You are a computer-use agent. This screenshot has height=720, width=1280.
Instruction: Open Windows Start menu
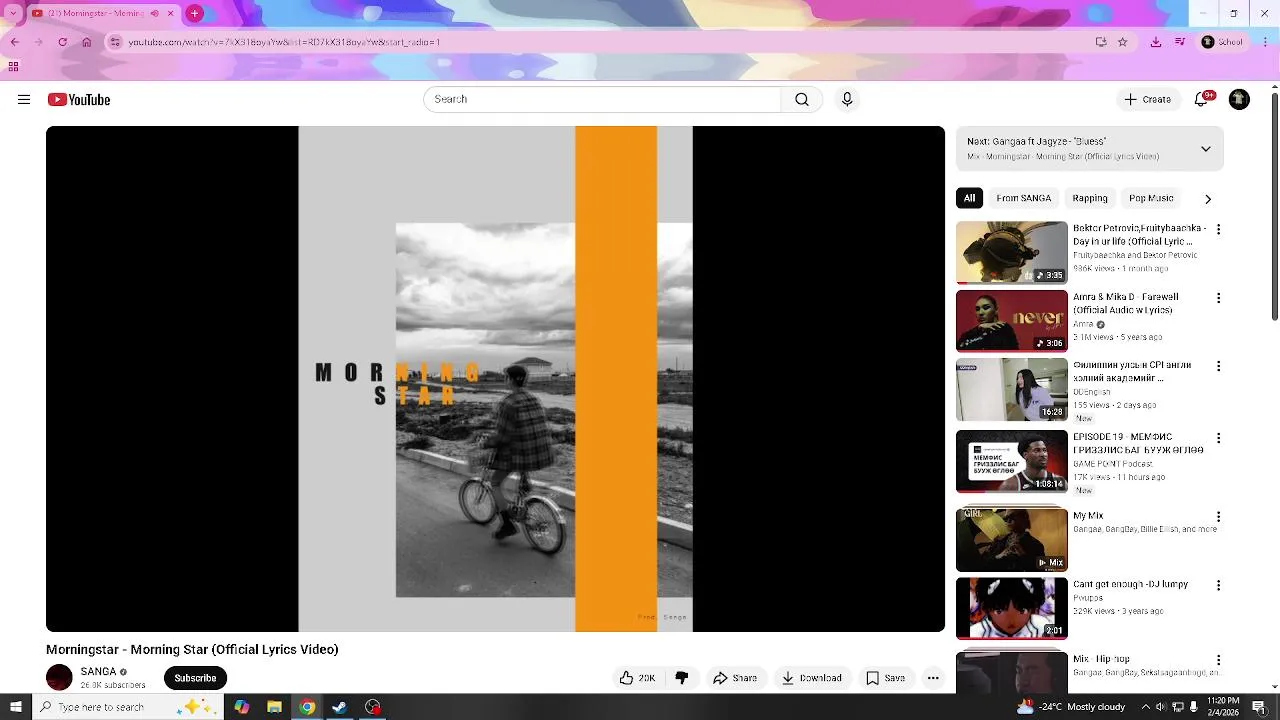[15, 707]
